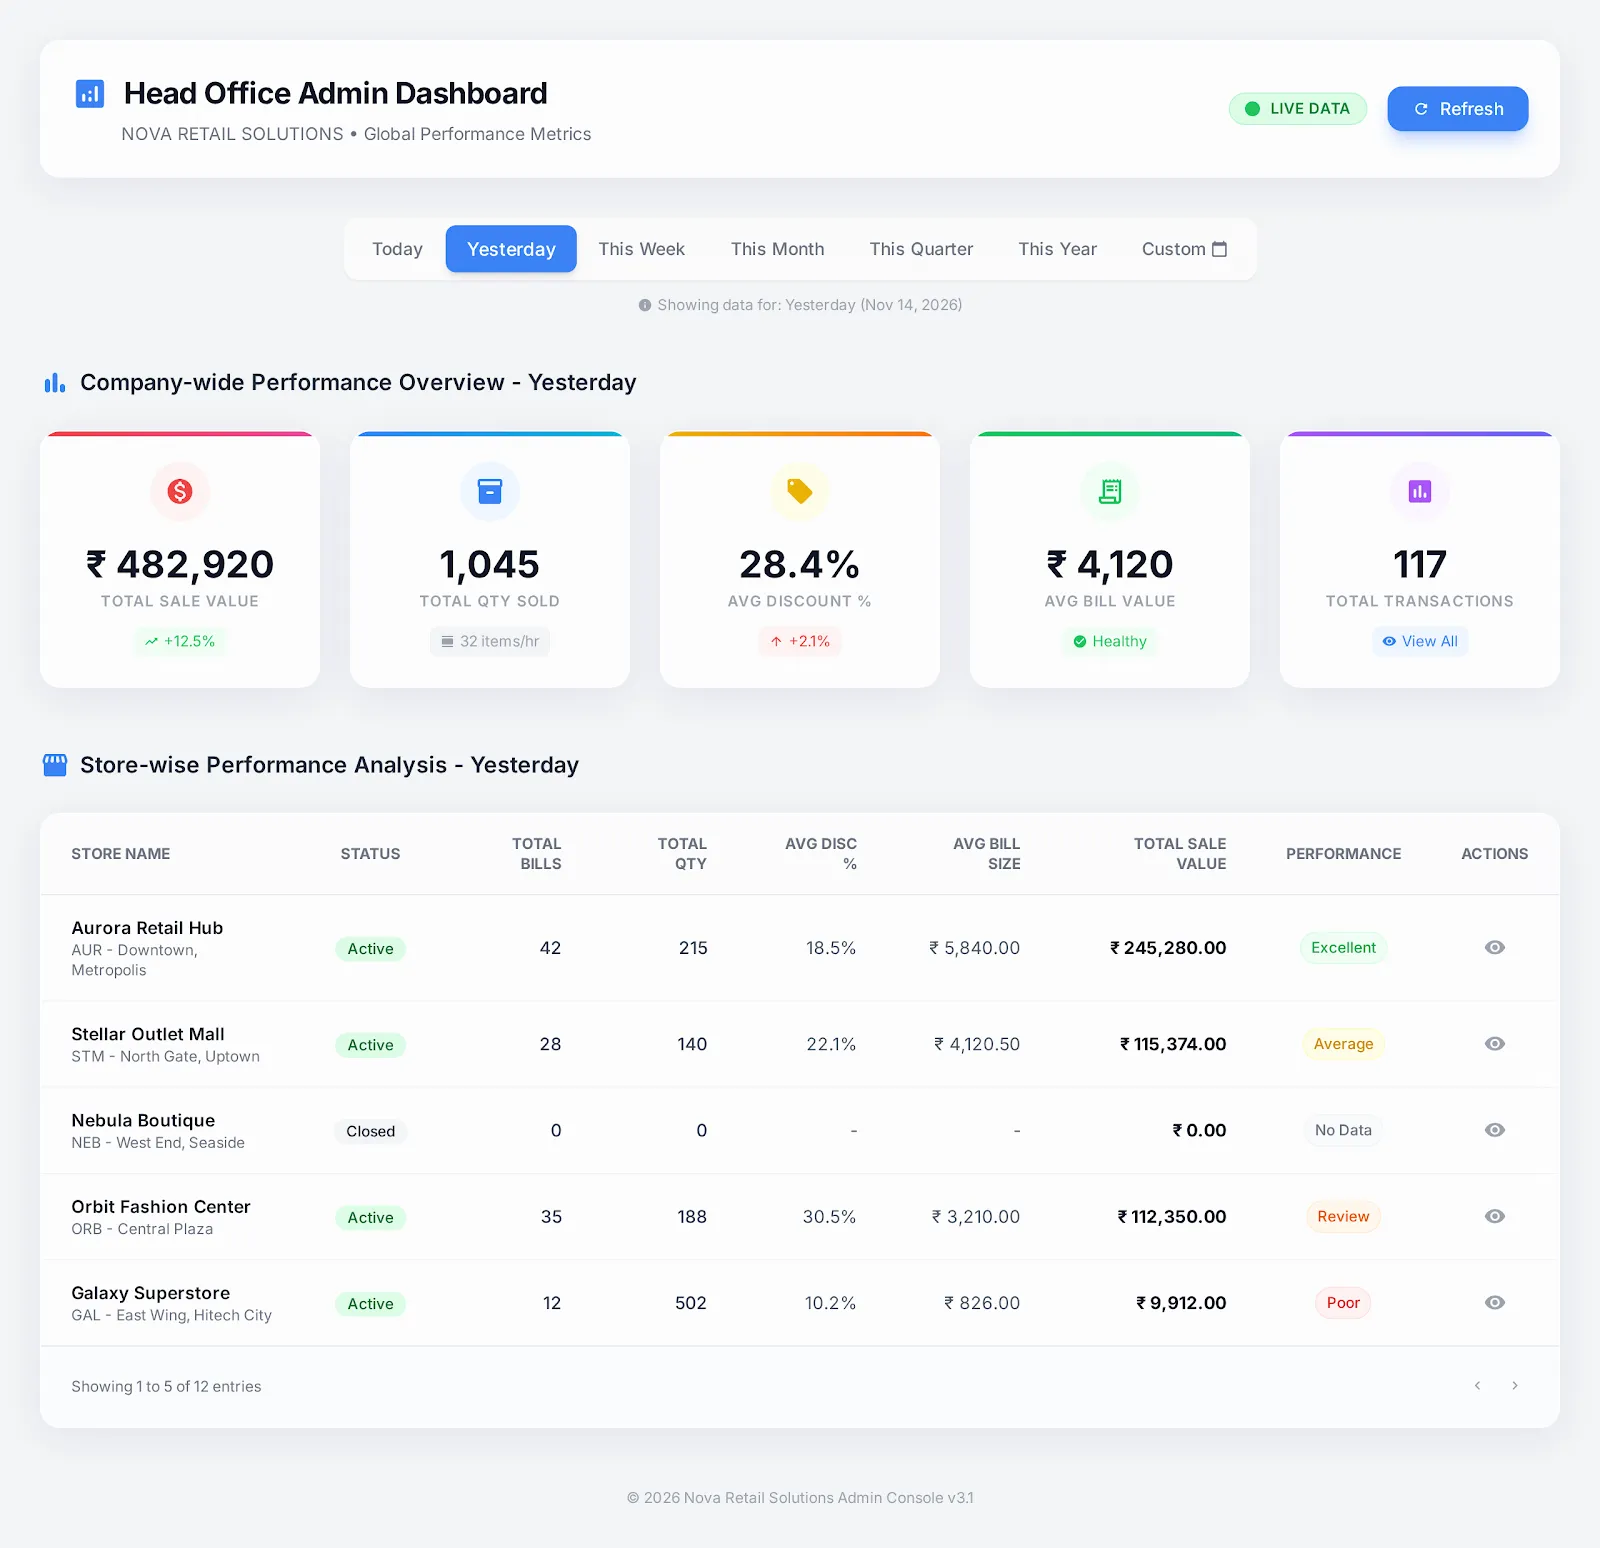Click the dashboard logo icon in the header
Image resolution: width=1600 pixels, height=1548 pixels.
tap(90, 93)
